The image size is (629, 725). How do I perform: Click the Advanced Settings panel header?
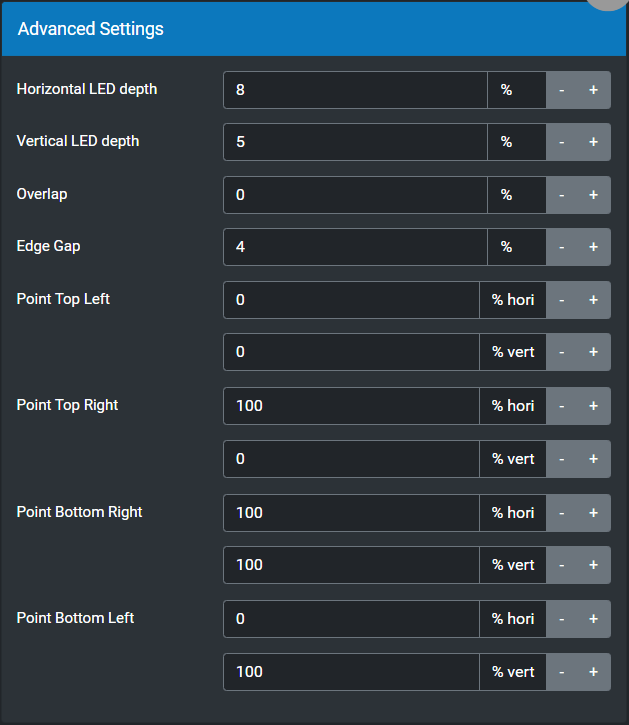(300, 29)
